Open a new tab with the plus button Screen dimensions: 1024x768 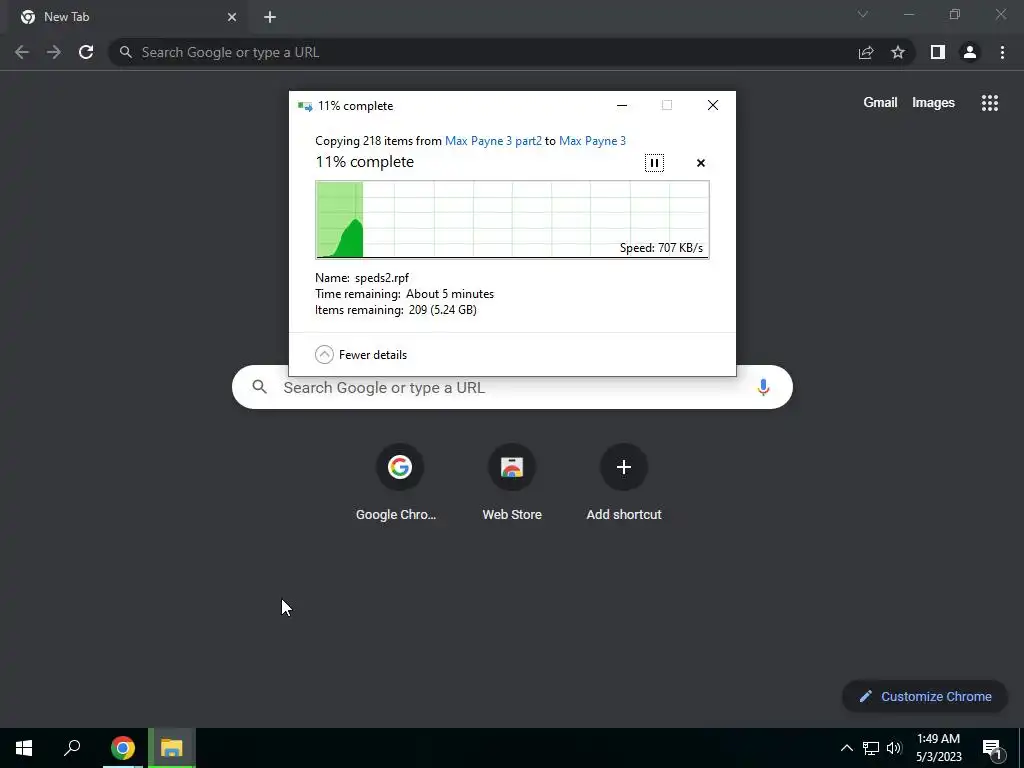click(x=270, y=17)
